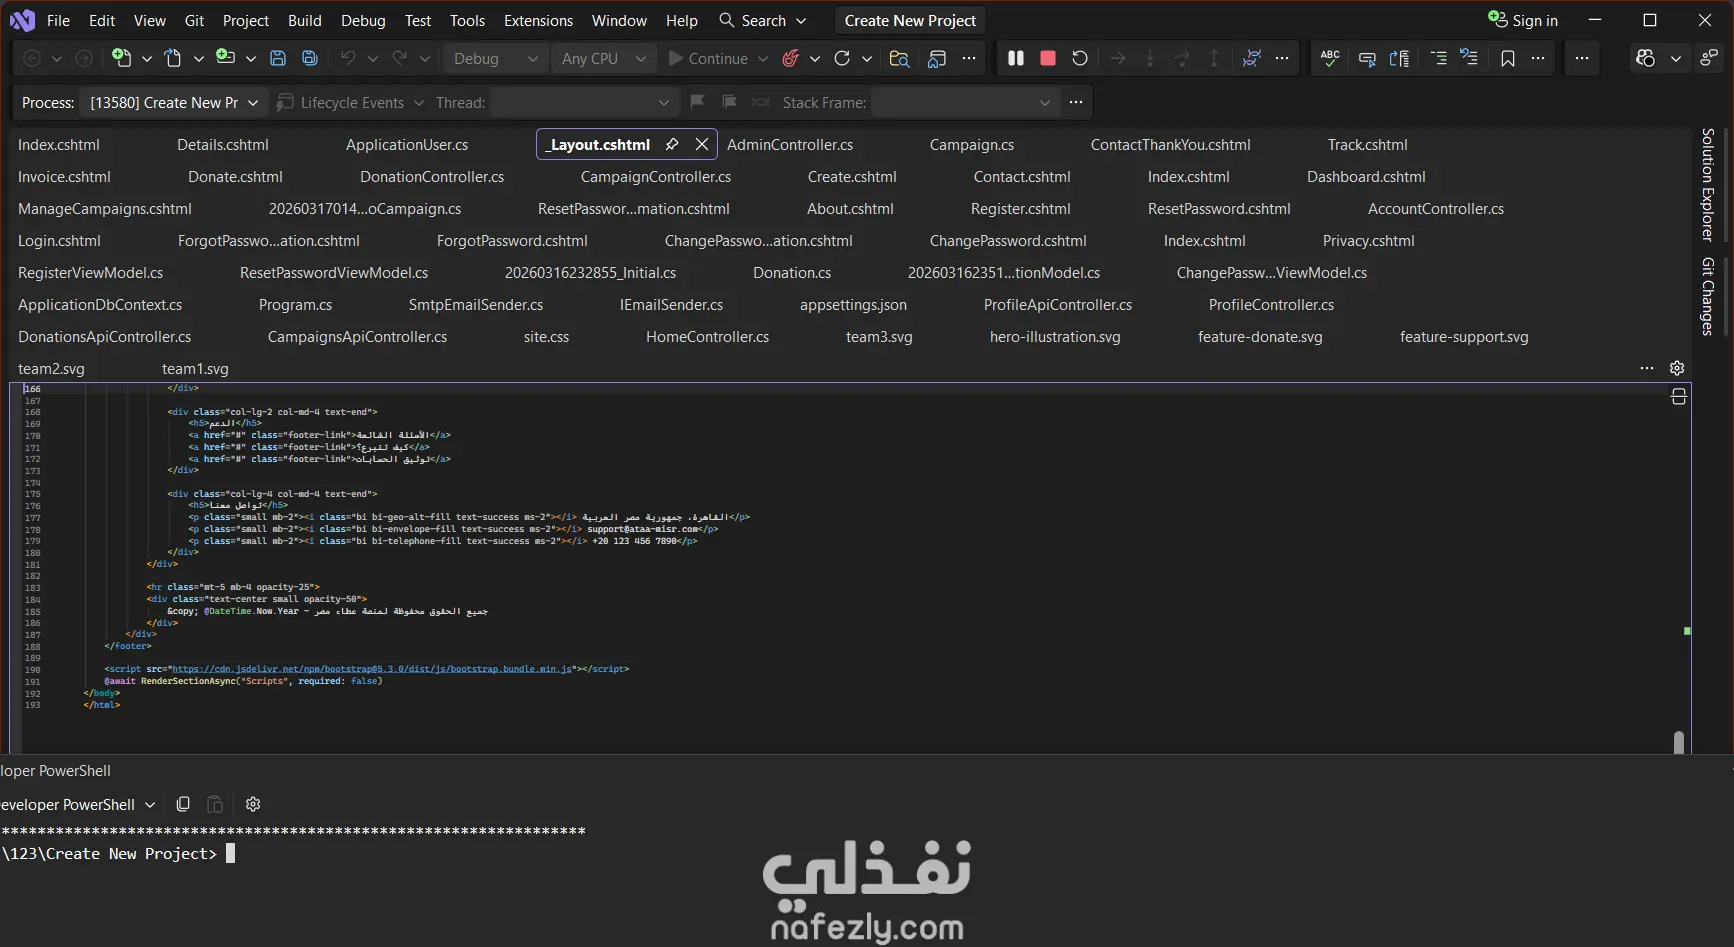This screenshot has width=1734, height=947.
Task: Stop debugging with the red square
Action: click(1048, 58)
